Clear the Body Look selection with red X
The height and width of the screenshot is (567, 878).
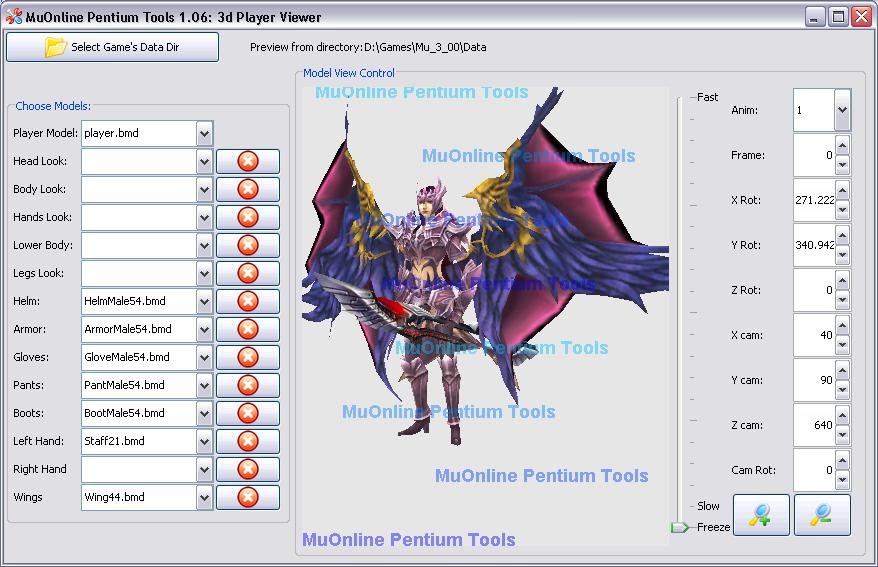(247, 189)
